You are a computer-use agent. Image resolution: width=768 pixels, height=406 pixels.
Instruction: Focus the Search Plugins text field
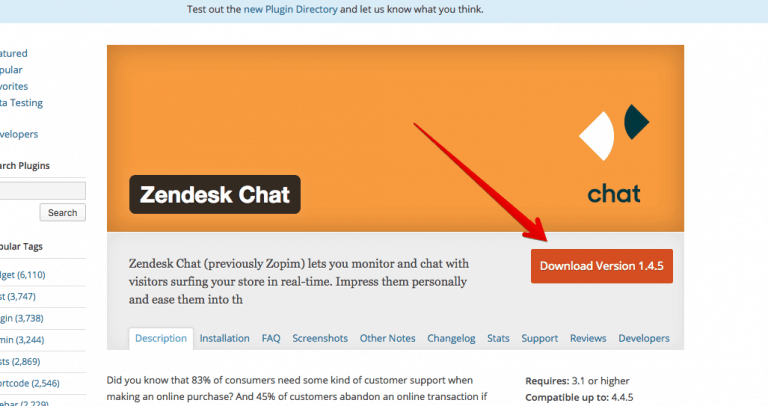point(42,191)
